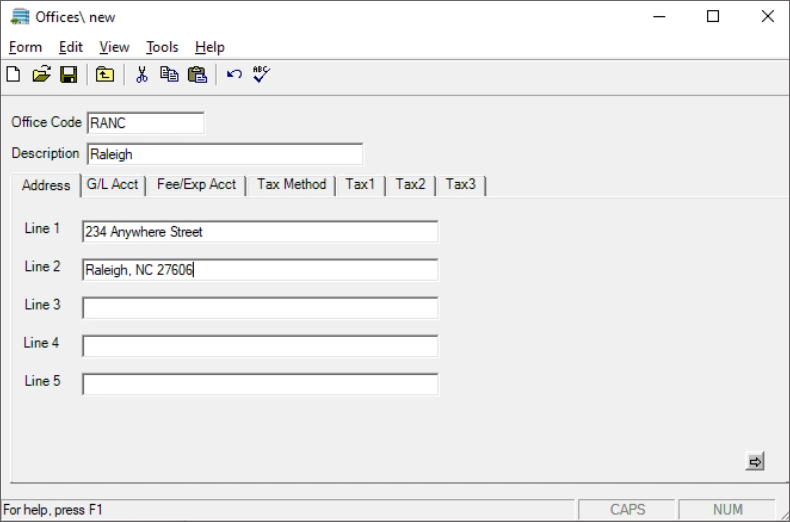Switch to the G/L Acct tab
Screen dimensions: 790x522
tap(112, 185)
